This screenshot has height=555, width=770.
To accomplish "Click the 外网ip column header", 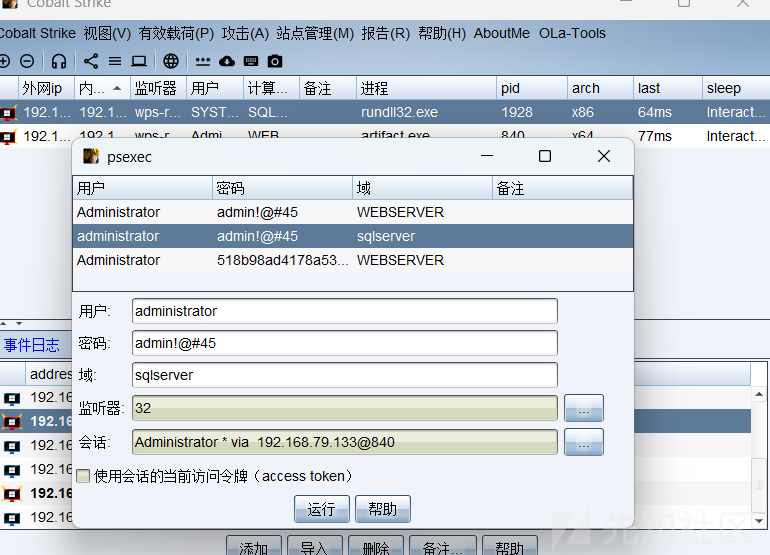I will pos(46,88).
